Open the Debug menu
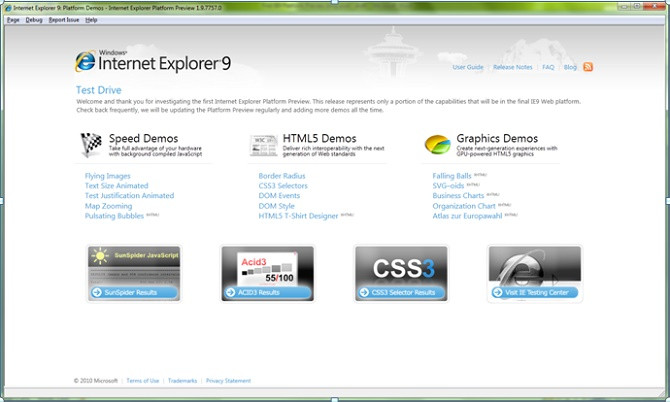The width and height of the screenshot is (670, 402). pyautogui.click(x=34, y=20)
